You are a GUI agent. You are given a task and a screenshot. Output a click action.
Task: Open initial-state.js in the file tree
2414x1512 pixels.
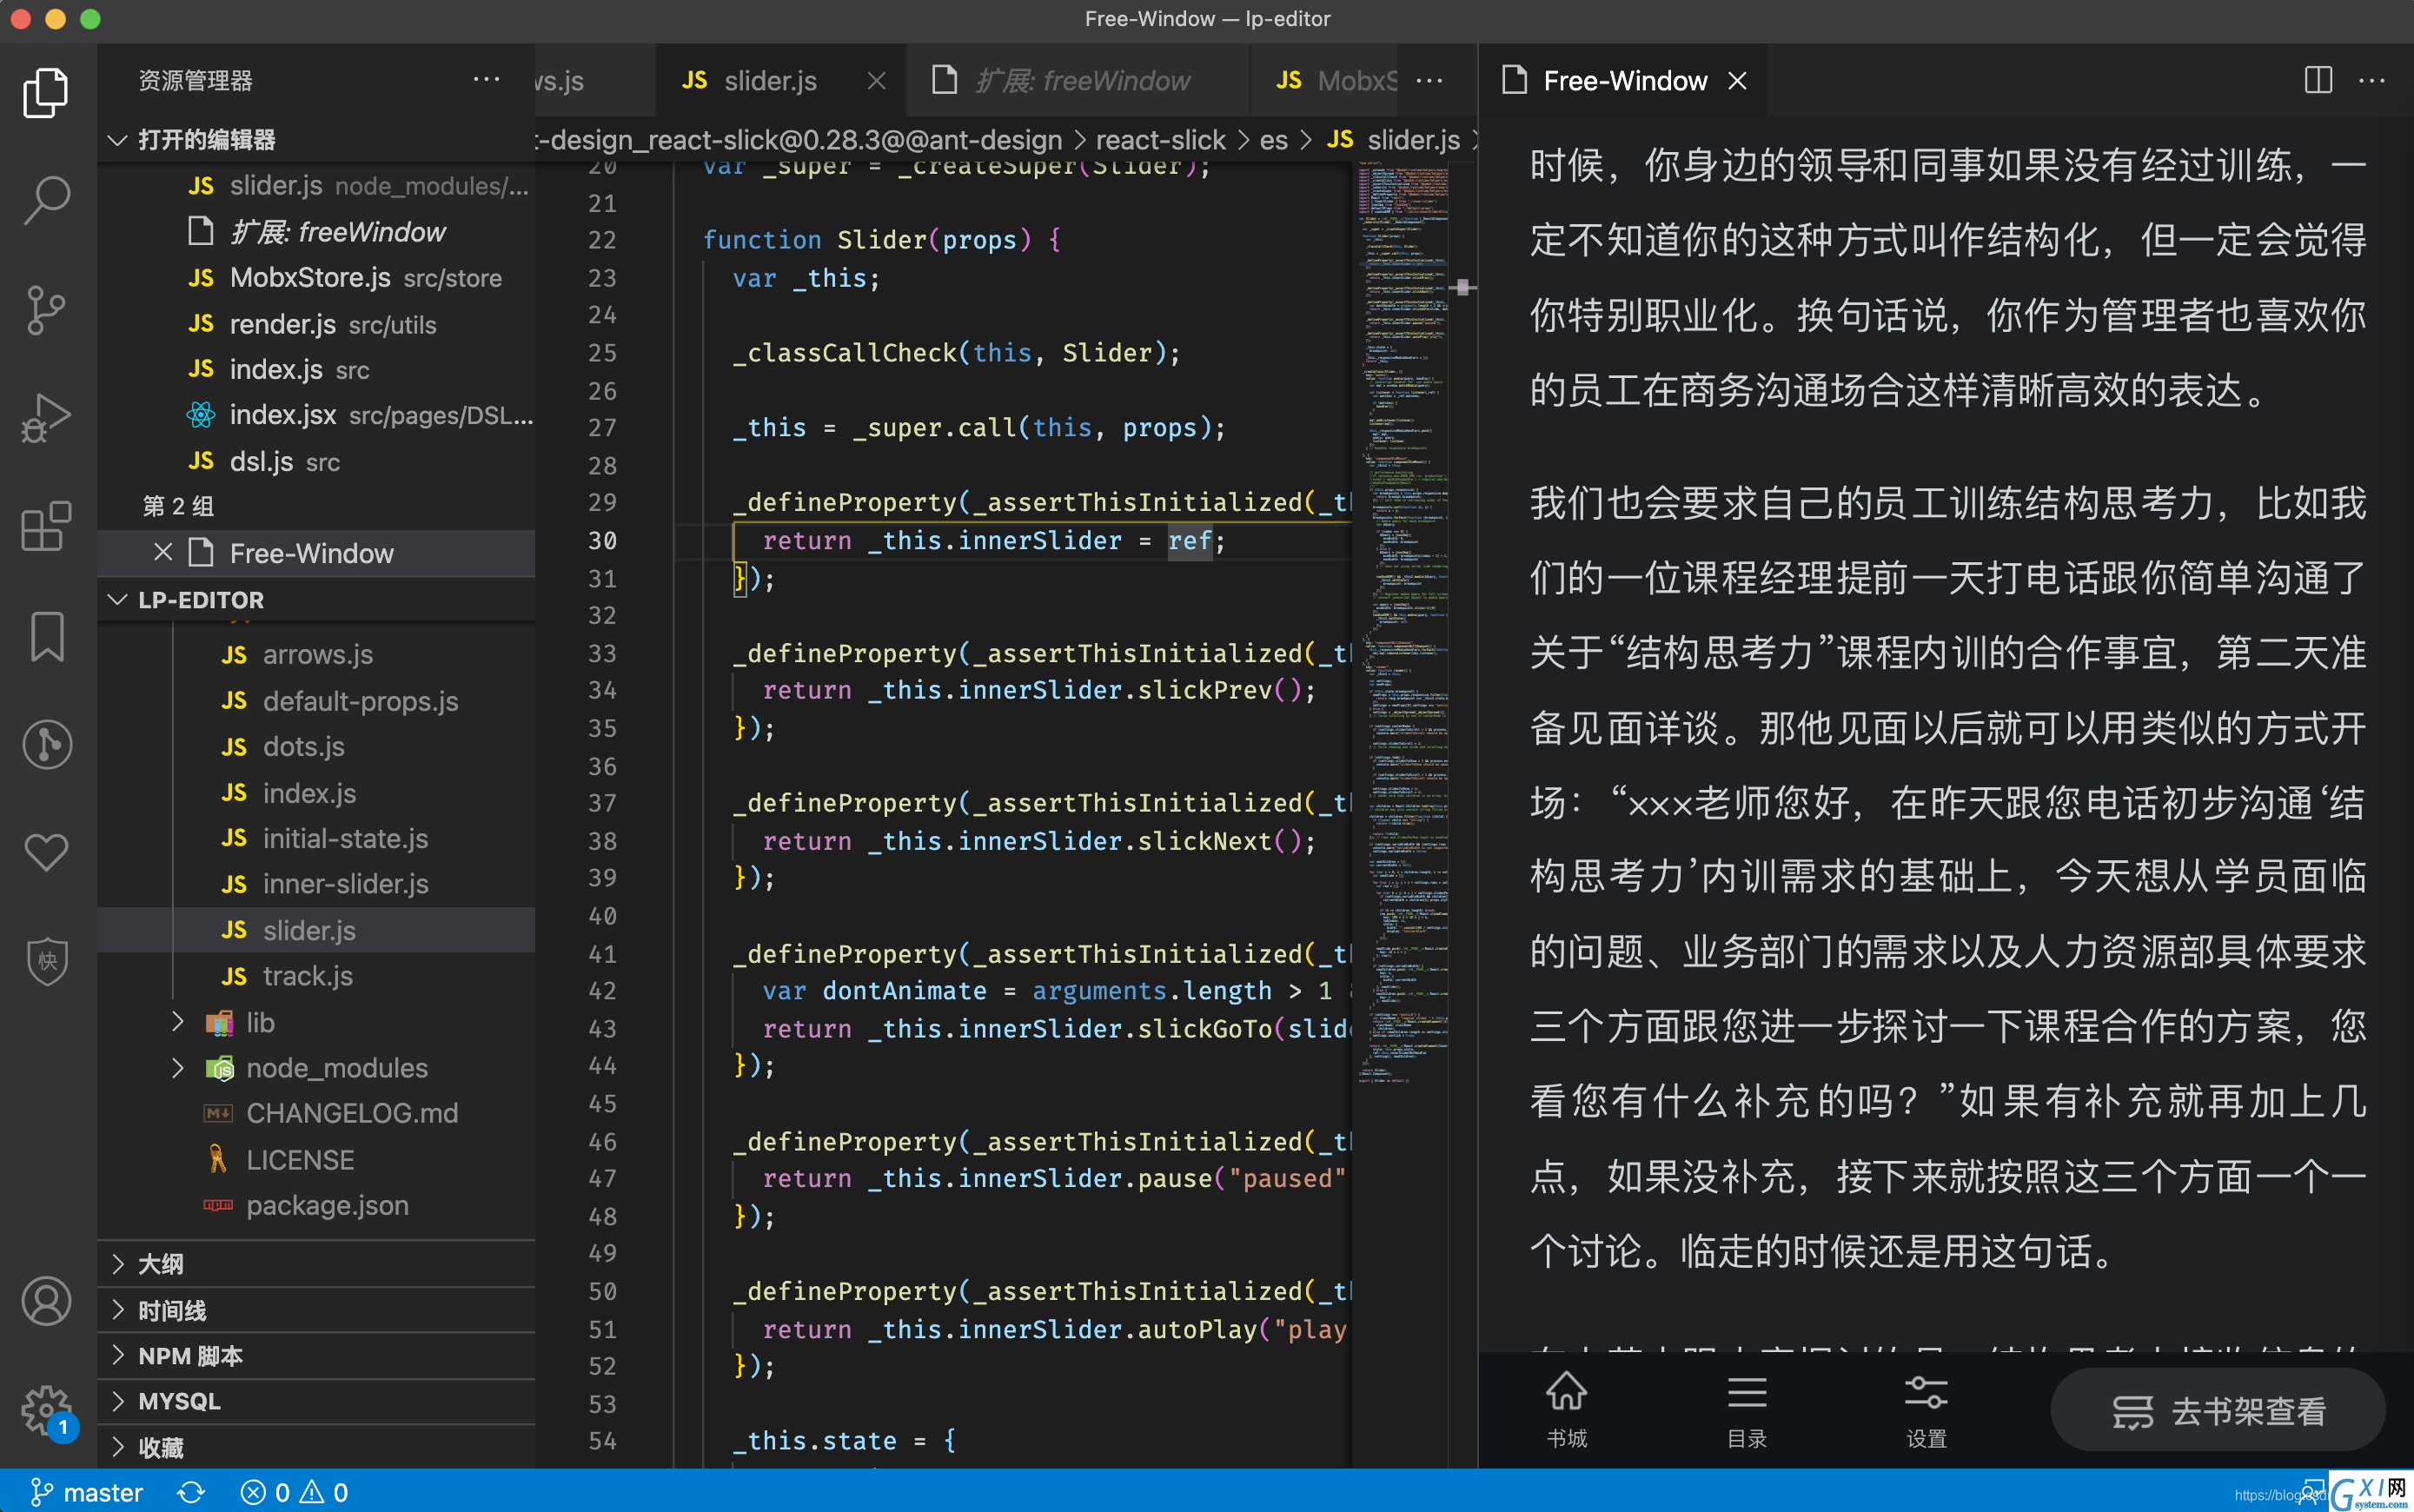(317, 838)
